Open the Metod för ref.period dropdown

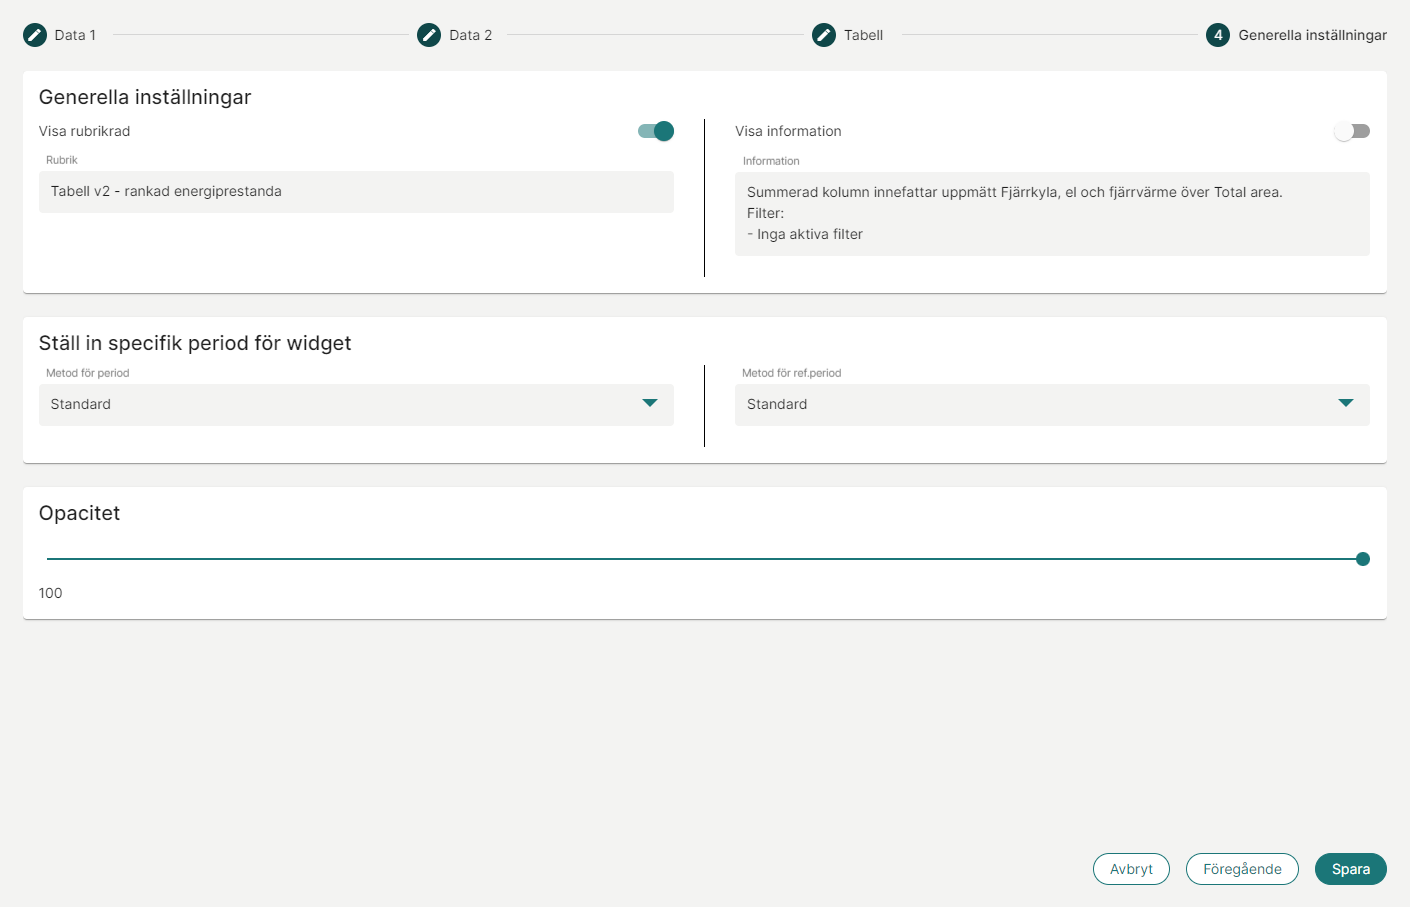[x=1052, y=405]
